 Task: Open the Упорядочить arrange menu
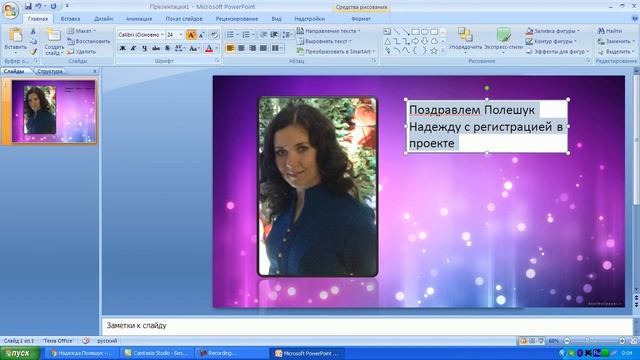point(465,40)
